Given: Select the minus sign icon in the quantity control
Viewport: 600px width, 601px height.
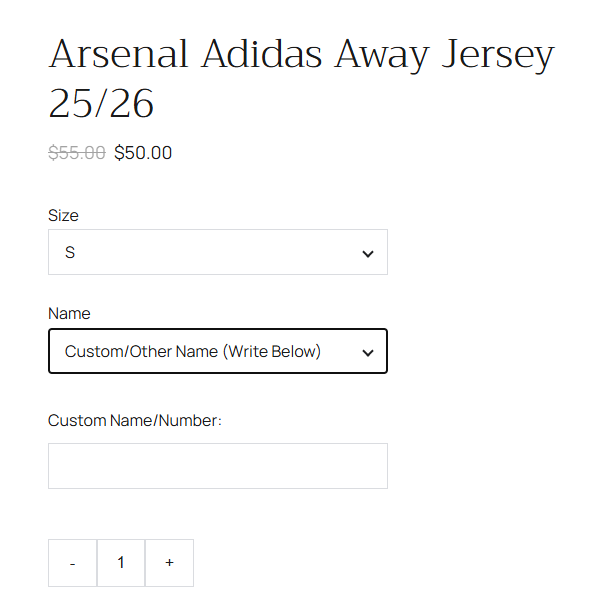Looking at the screenshot, I should pos(73,564).
